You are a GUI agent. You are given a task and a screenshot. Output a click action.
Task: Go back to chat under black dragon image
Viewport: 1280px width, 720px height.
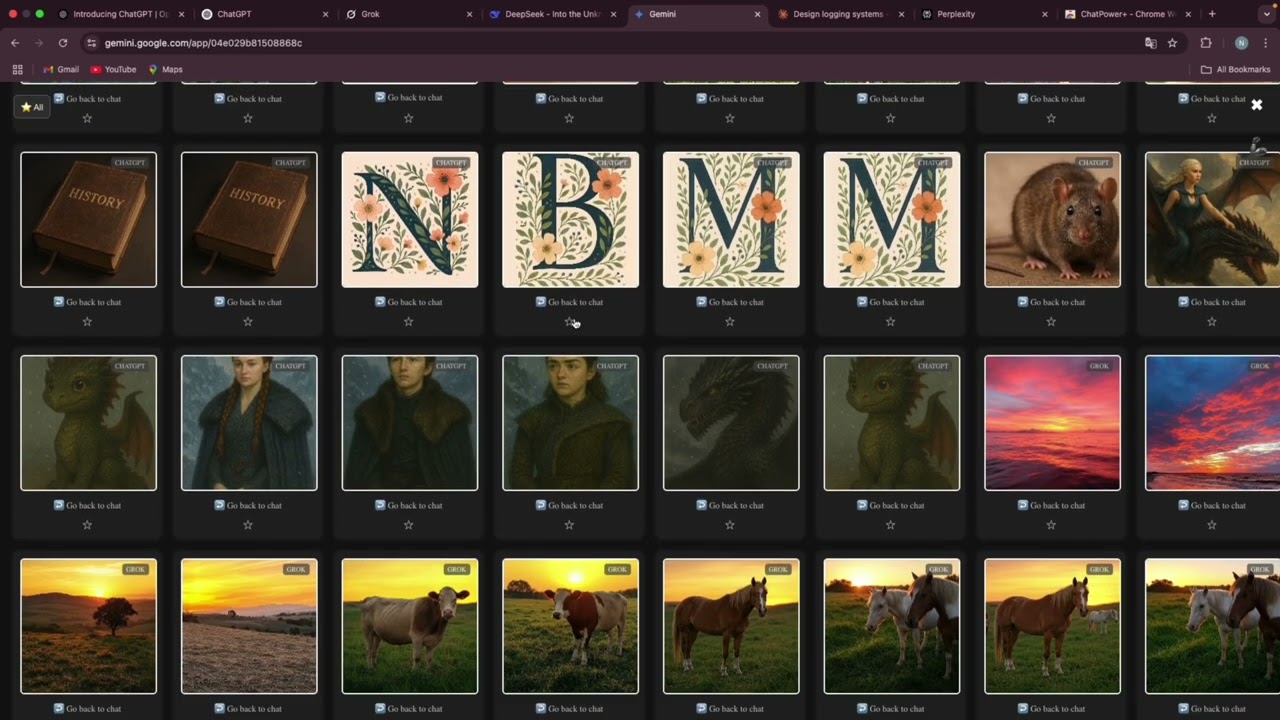pos(730,505)
